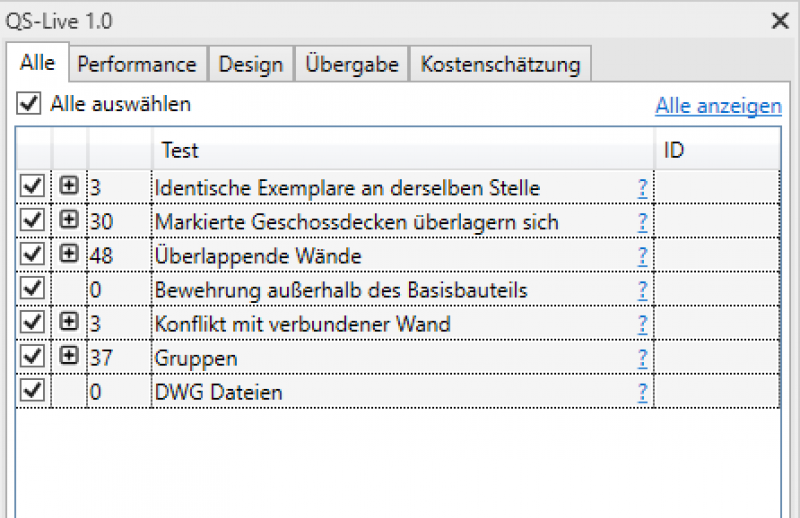Click the Test column header
Viewport: 800px width, 518px height.
tap(400, 151)
